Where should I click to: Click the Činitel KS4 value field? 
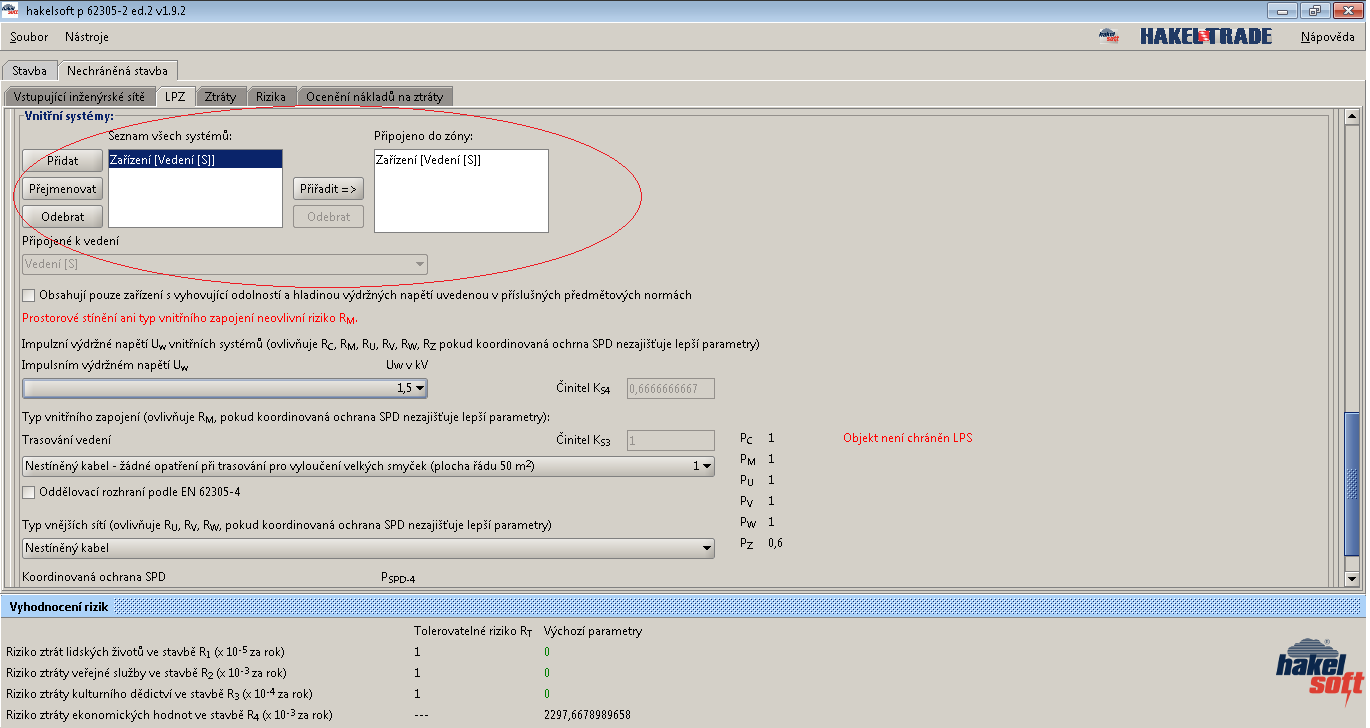point(670,388)
